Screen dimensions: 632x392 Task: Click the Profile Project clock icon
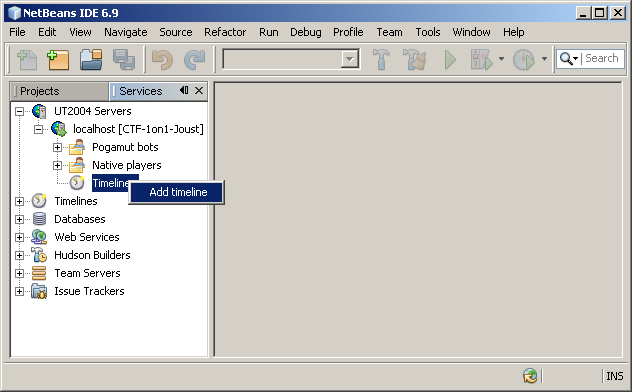(x=524, y=60)
